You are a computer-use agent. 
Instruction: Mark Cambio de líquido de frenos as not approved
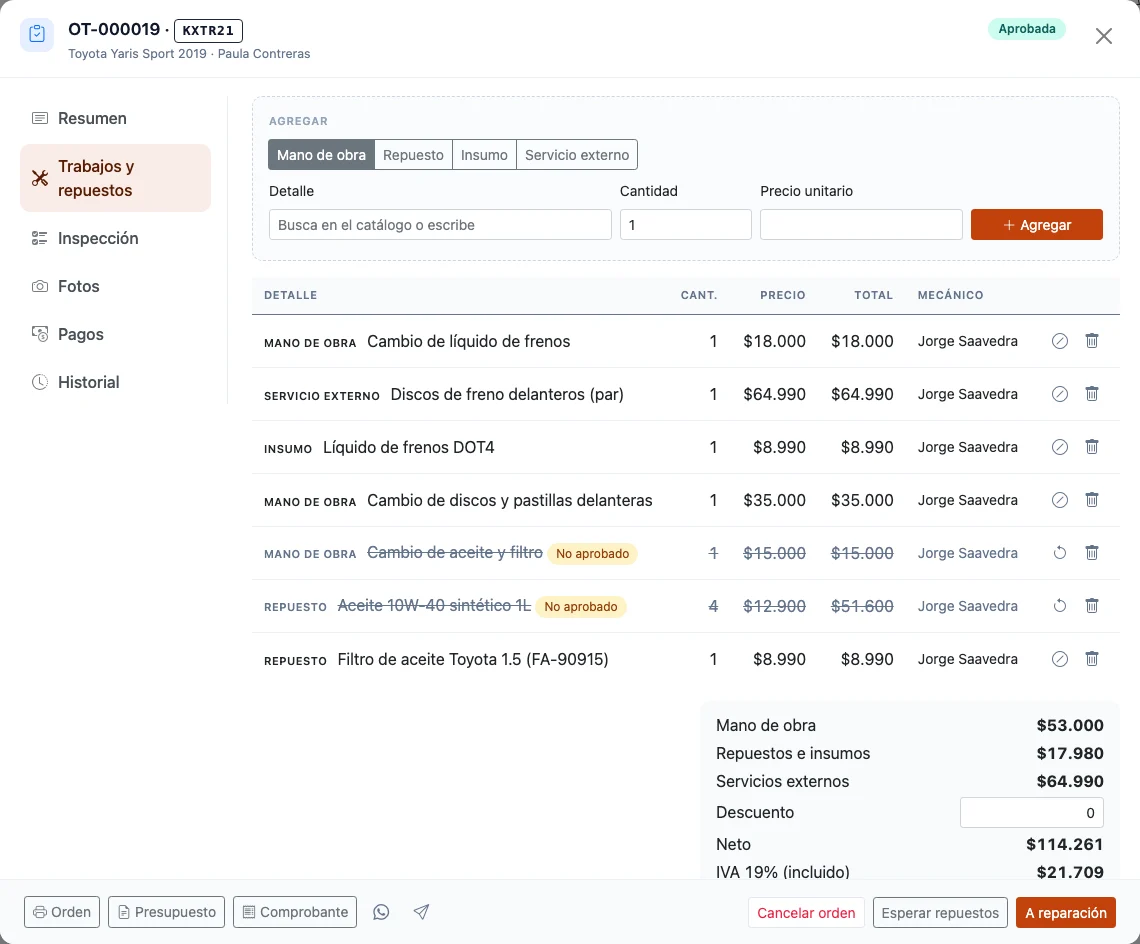1059,340
